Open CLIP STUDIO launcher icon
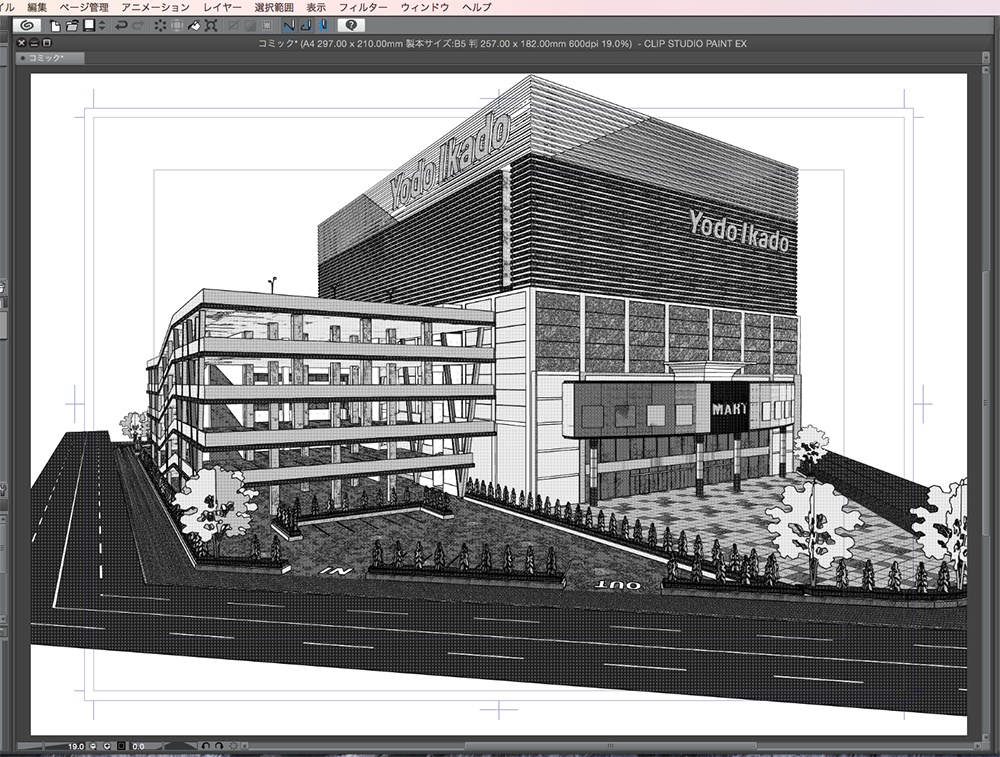The height and width of the screenshot is (757, 1000). [27, 25]
